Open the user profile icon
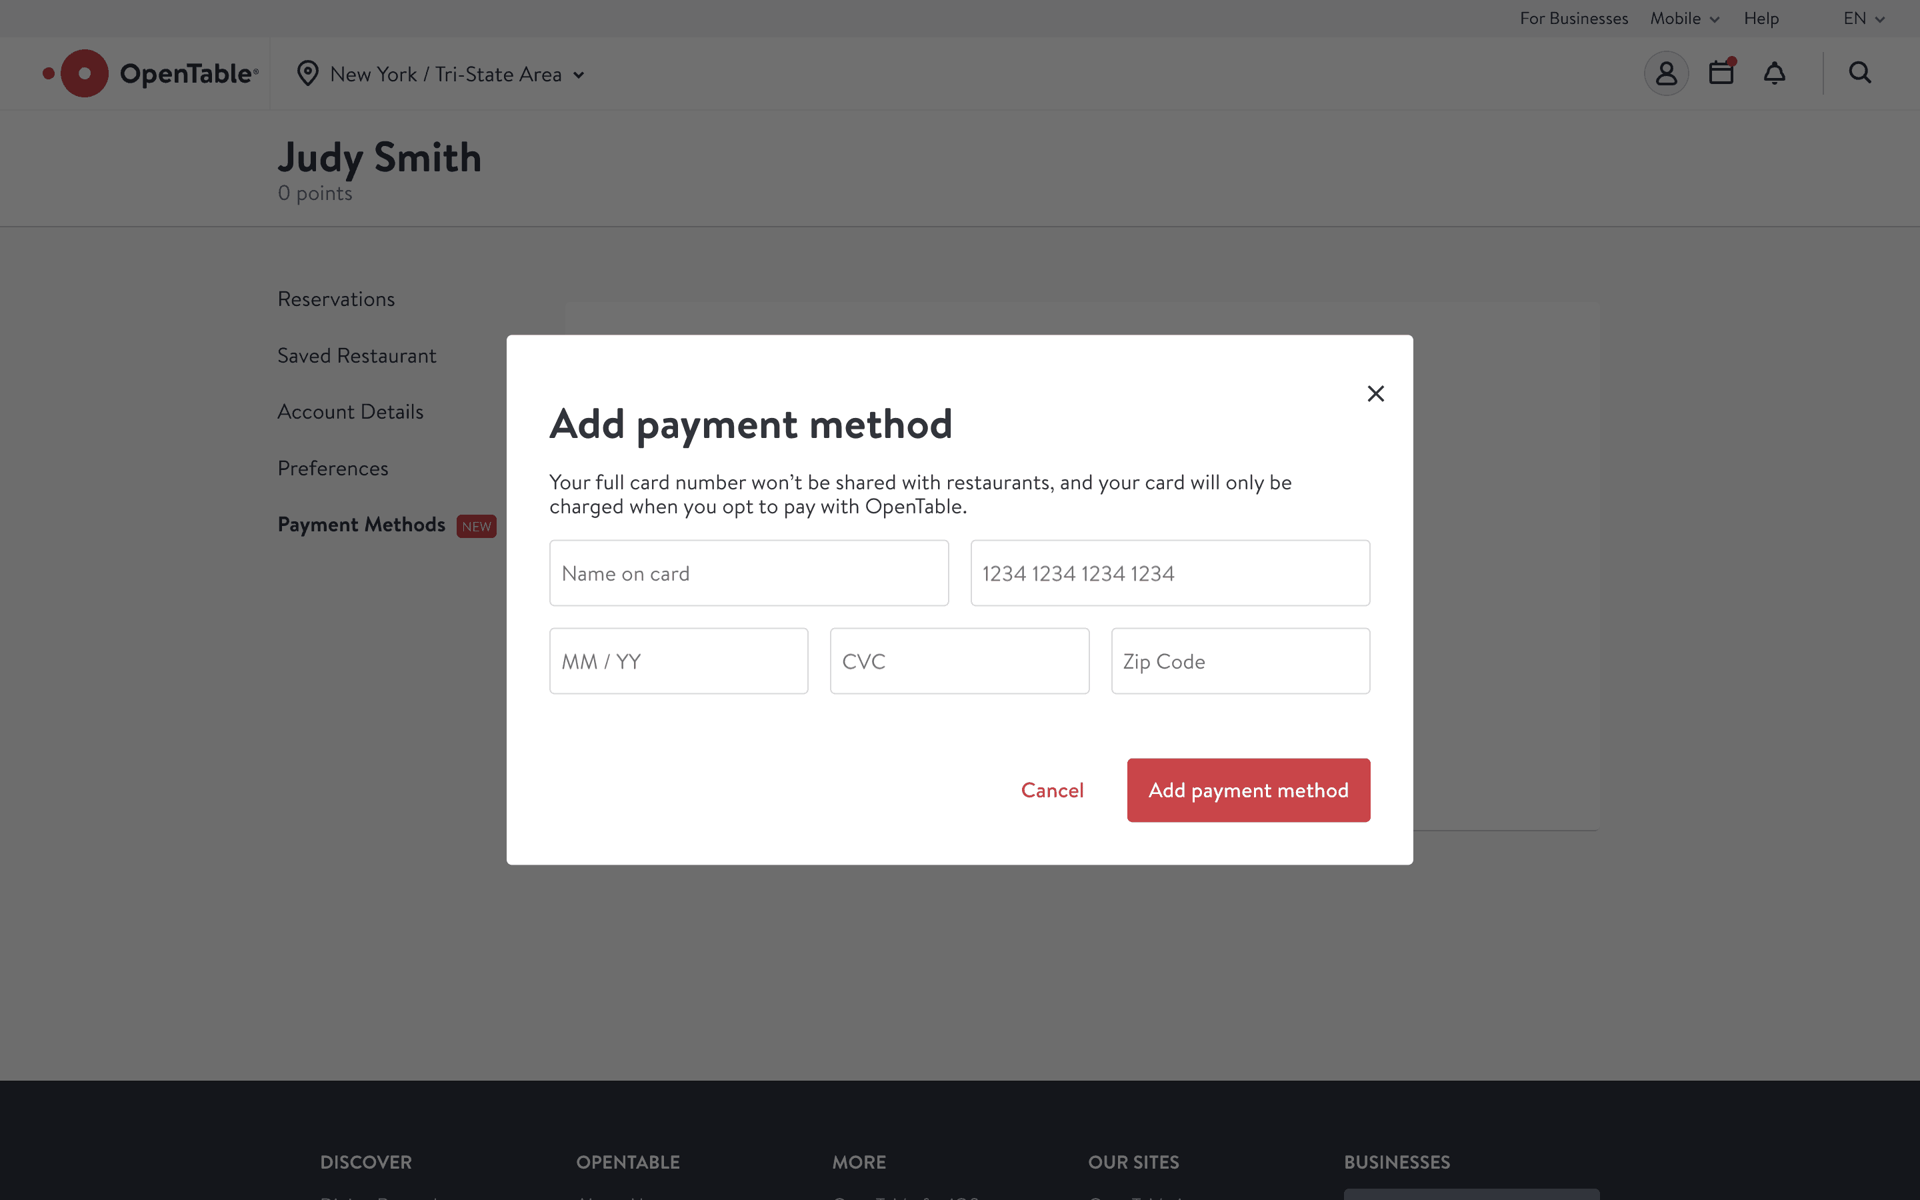The height and width of the screenshot is (1200, 1920). (x=1666, y=73)
